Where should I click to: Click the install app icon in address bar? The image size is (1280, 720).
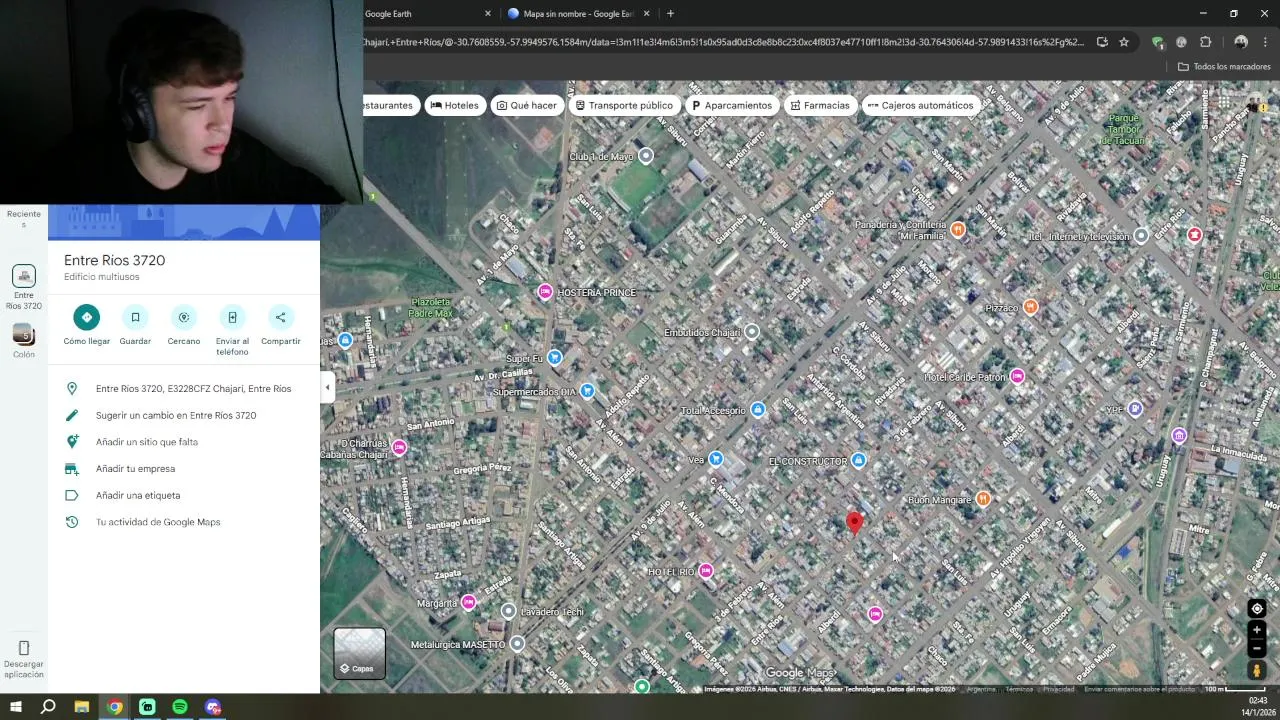tap(1102, 42)
